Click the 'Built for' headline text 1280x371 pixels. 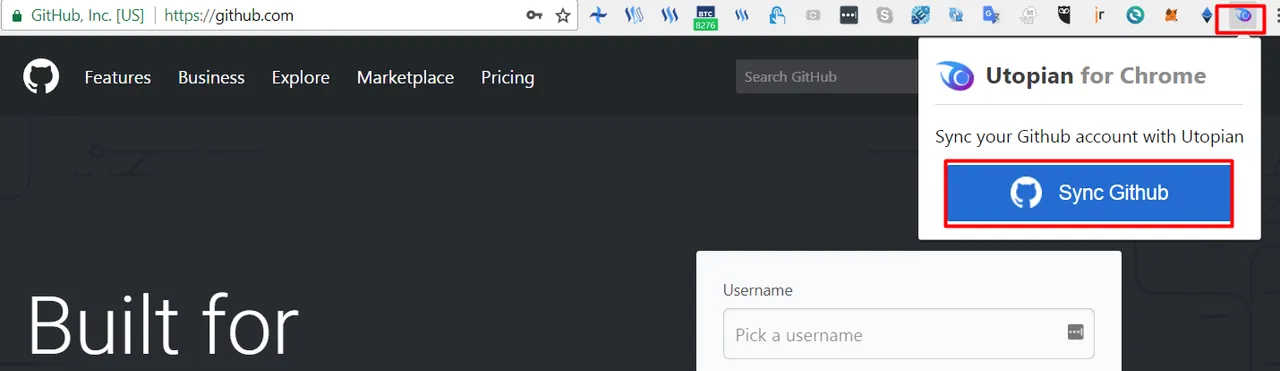(x=164, y=326)
